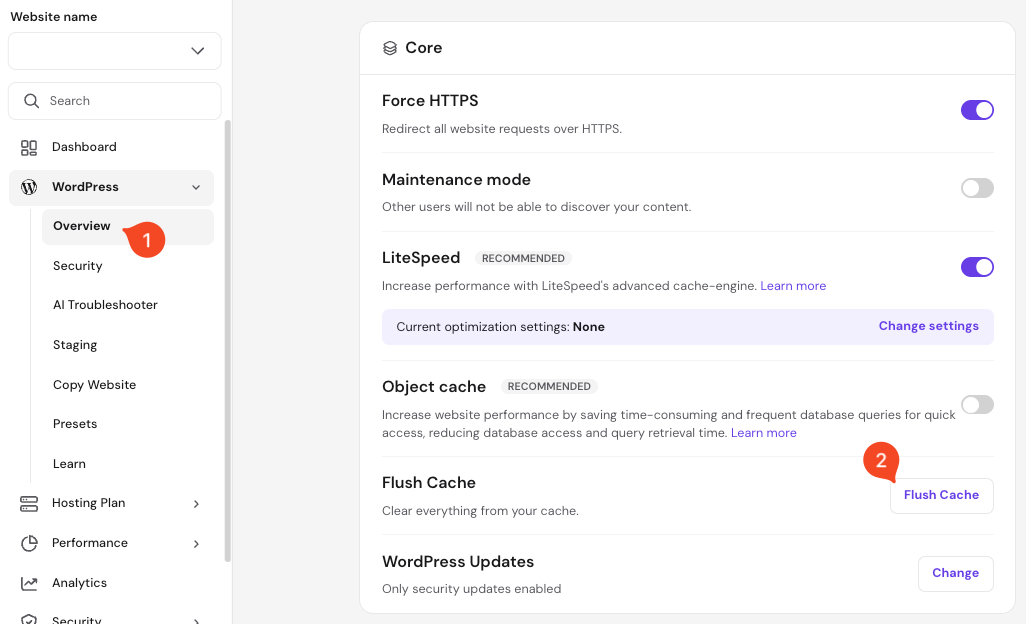Disable the LiteSpeed toggle
The width and height of the screenshot is (1026, 624).
point(977,267)
